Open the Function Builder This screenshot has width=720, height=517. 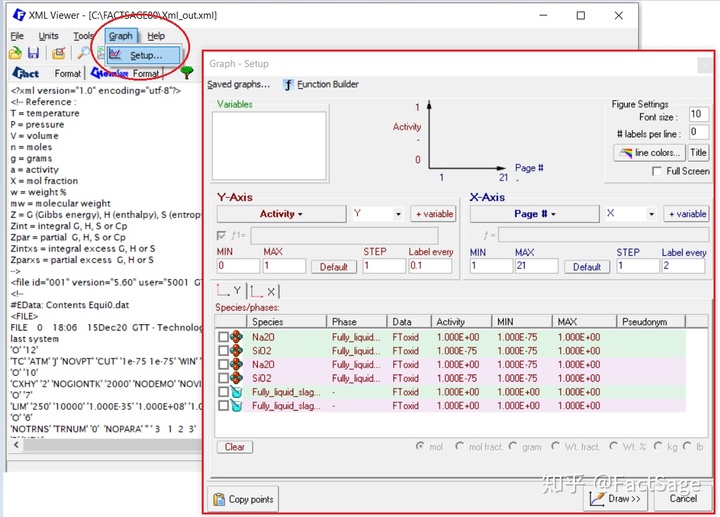321,84
